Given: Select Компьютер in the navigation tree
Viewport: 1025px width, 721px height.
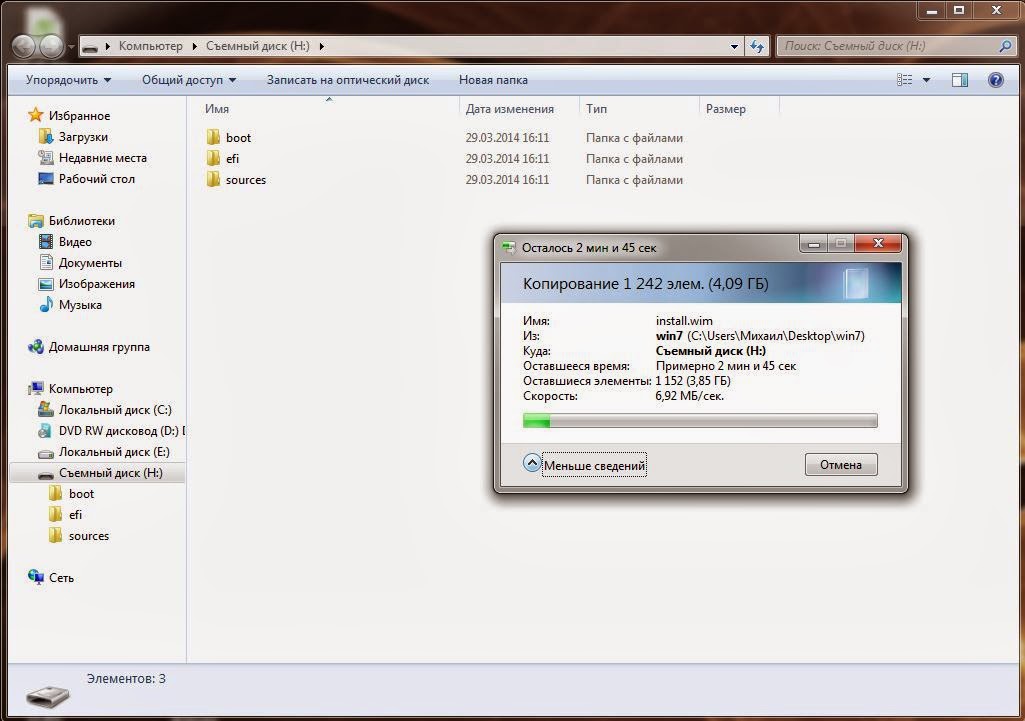Looking at the screenshot, I should [71, 389].
